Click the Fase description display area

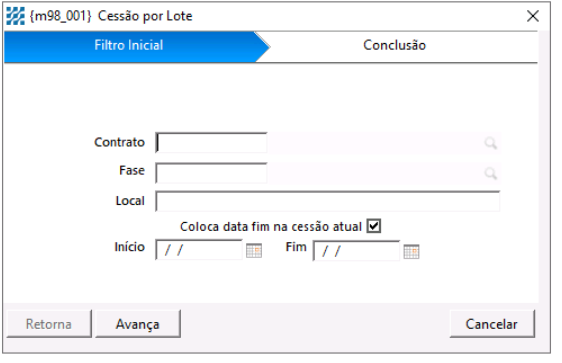pyautogui.click(x=375, y=174)
